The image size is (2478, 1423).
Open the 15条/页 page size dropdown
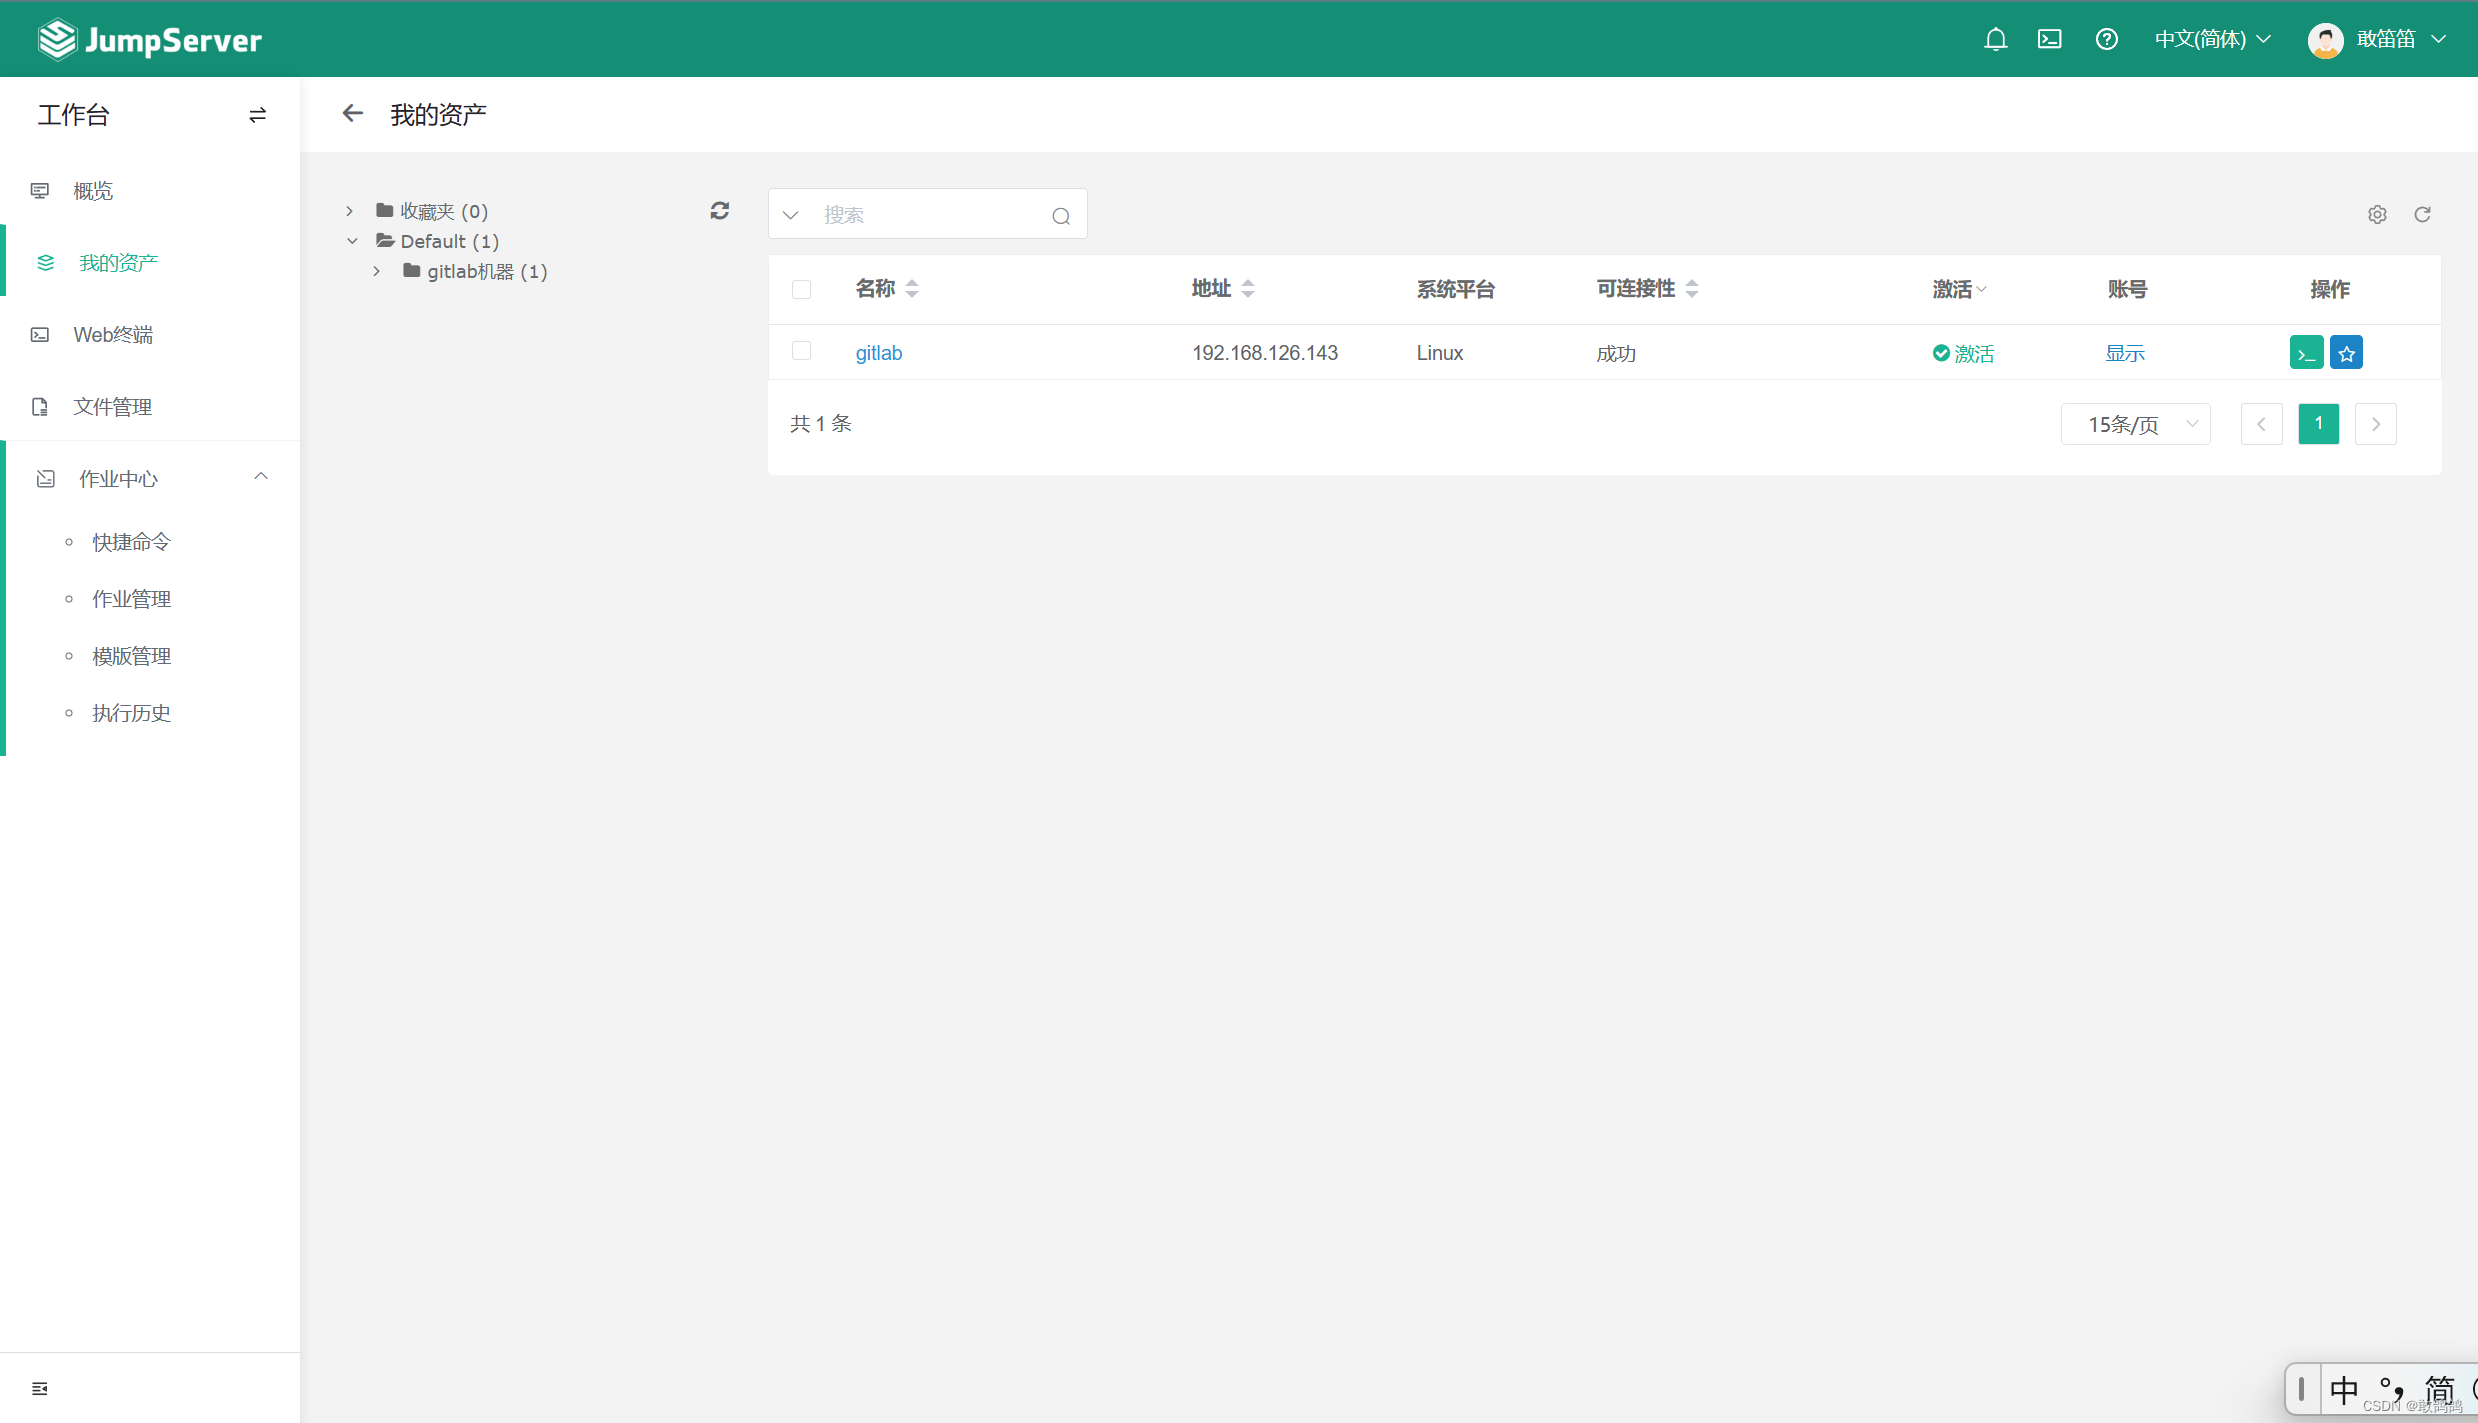coord(2135,424)
